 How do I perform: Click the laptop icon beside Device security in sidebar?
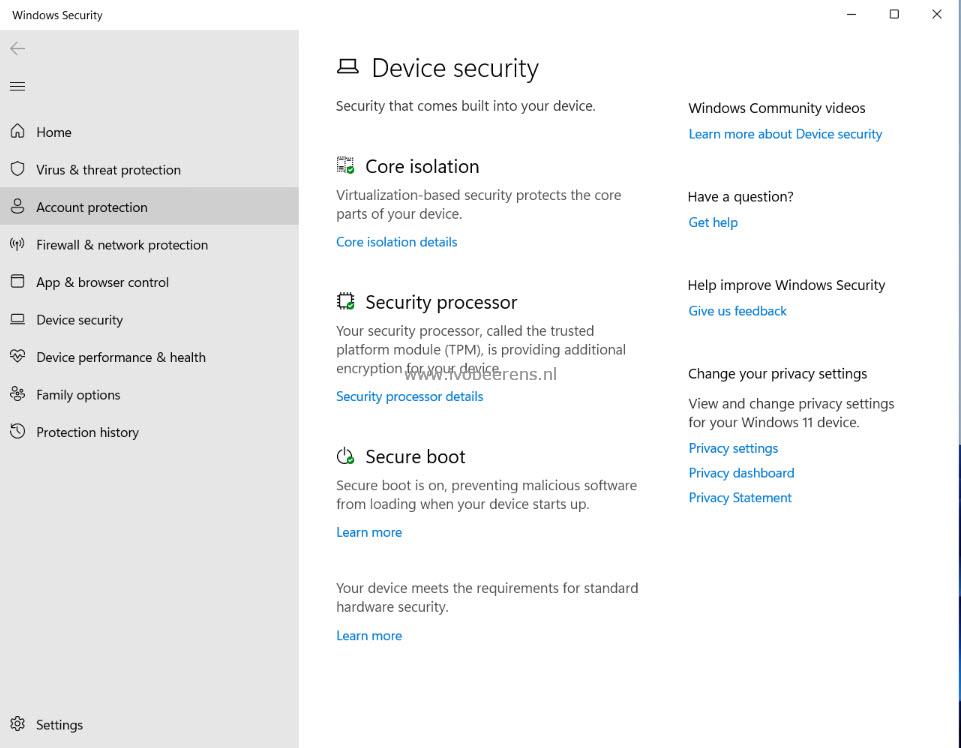point(17,319)
